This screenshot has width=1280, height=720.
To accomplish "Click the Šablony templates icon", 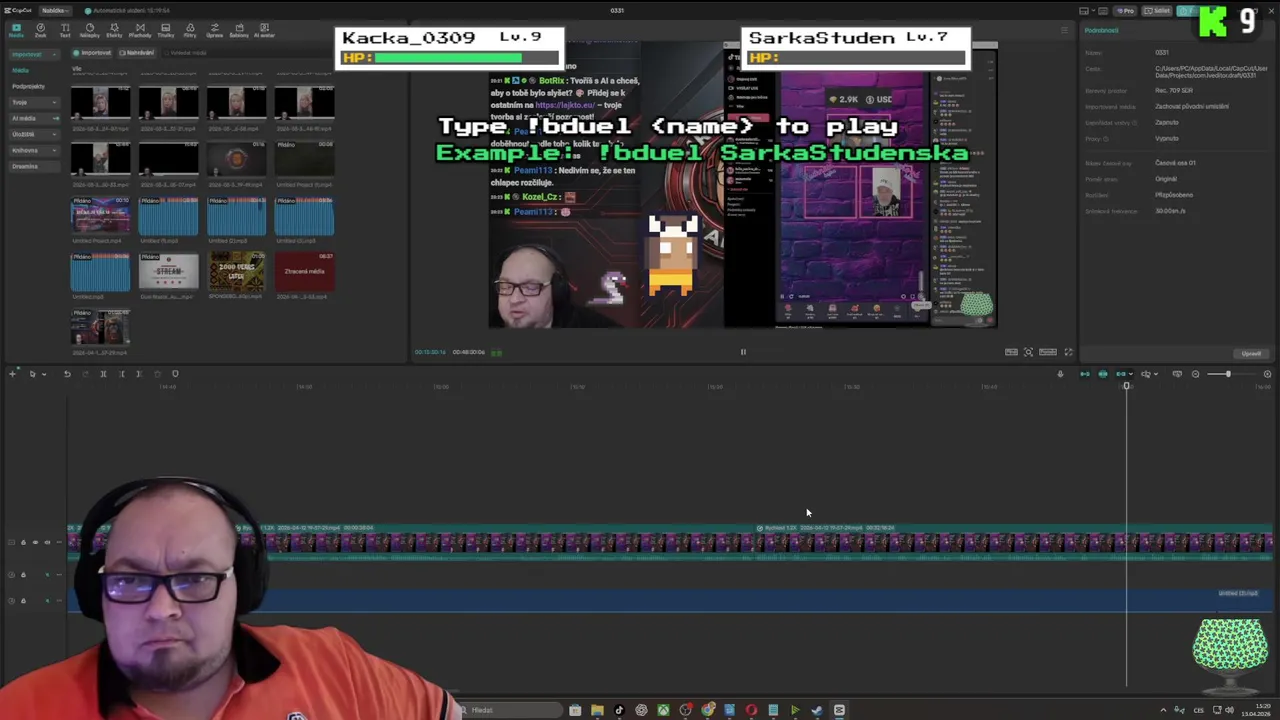I will tap(239, 30).
